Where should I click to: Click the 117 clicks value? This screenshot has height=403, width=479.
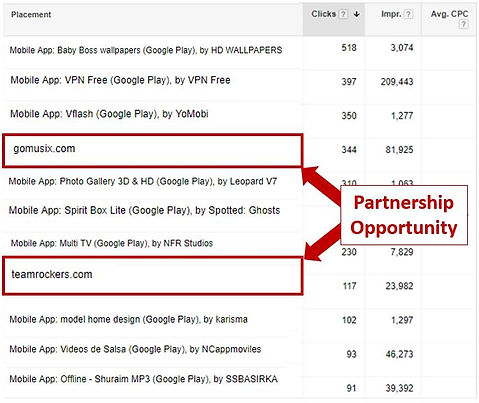[x=350, y=286]
